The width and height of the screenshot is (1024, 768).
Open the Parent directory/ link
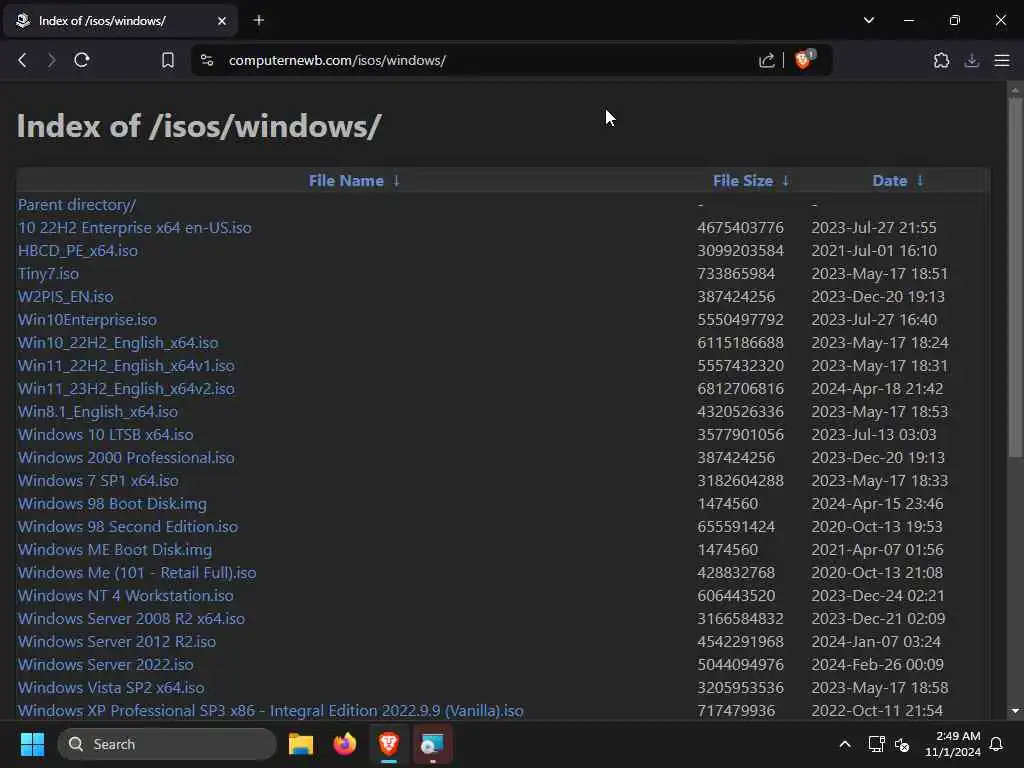(77, 204)
